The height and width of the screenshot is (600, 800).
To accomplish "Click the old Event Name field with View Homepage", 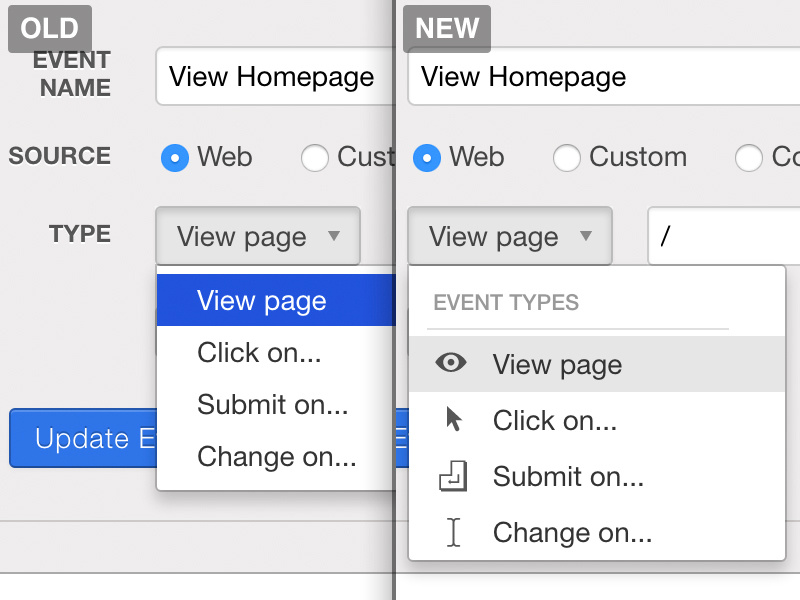I will pyautogui.click(x=272, y=77).
